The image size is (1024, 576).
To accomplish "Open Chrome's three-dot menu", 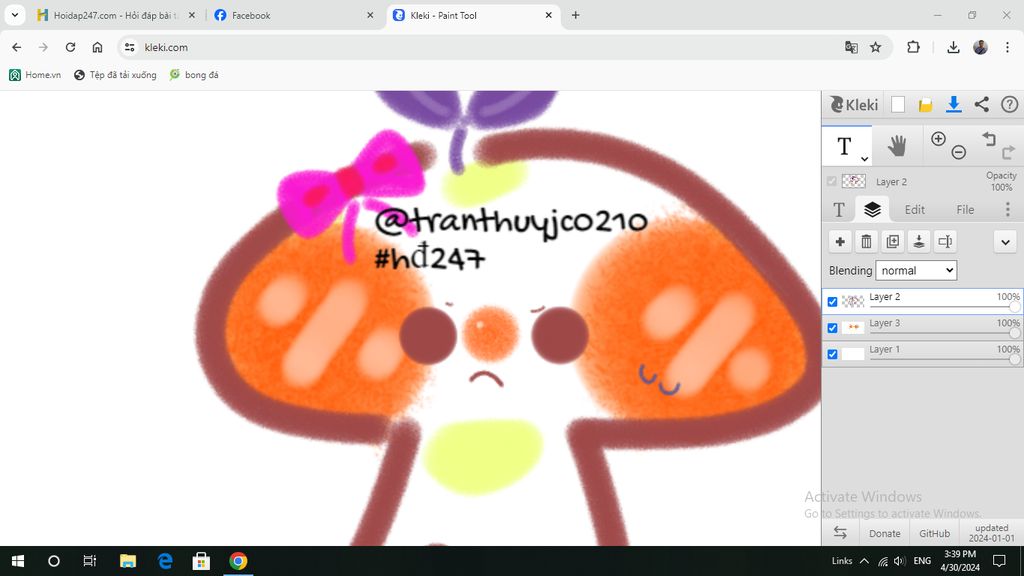I will 1007,47.
